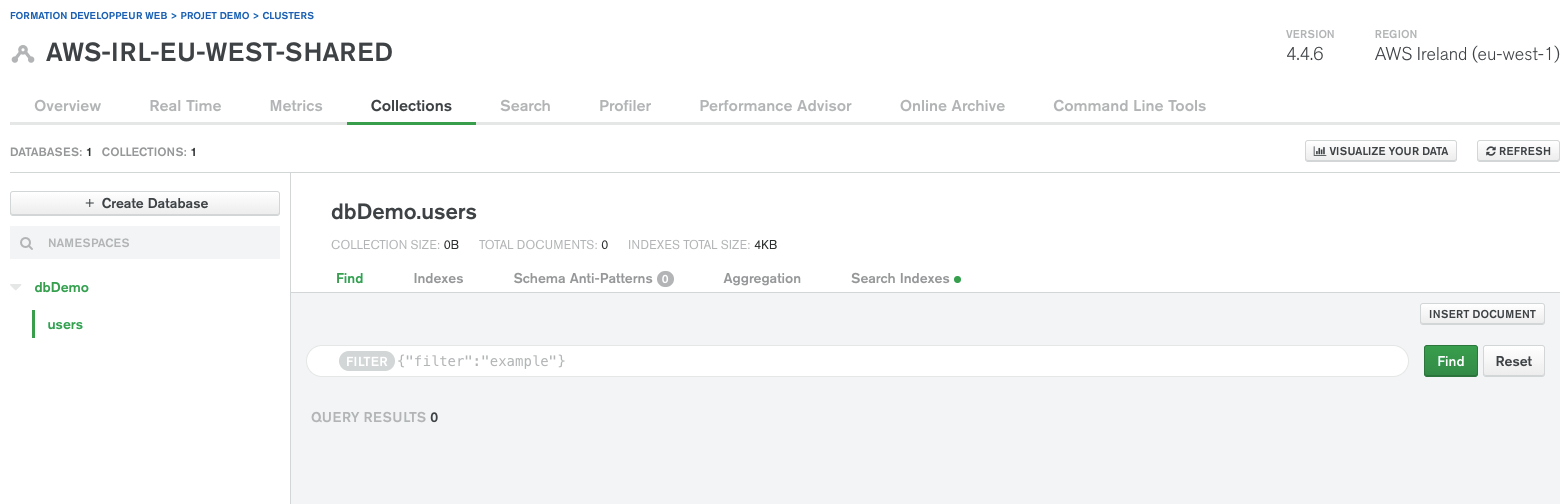Click the Databases: 1 count text
Screen dimensions: 1567x504
coord(51,152)
